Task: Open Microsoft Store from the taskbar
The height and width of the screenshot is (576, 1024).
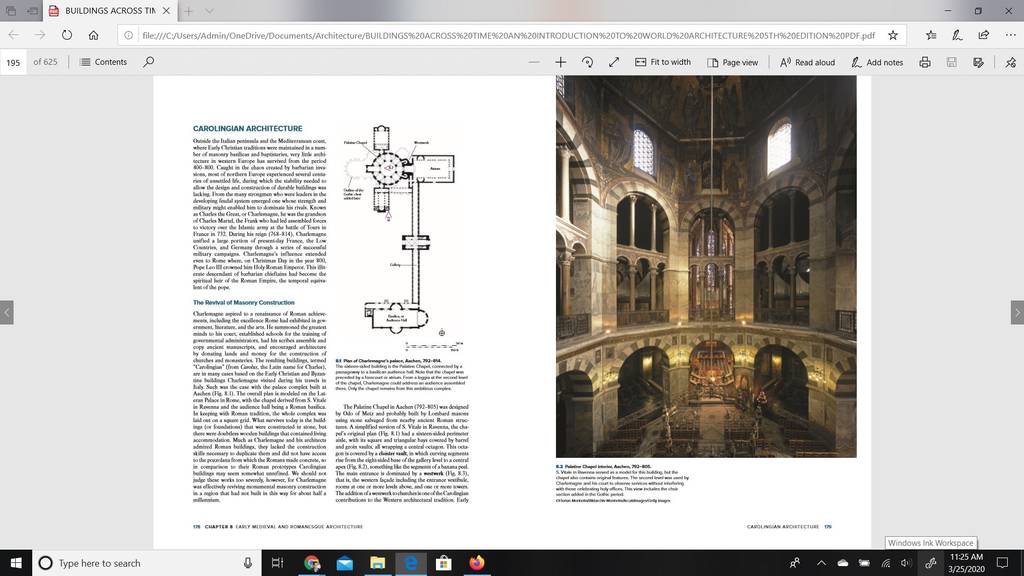Action: coord(444,563)
